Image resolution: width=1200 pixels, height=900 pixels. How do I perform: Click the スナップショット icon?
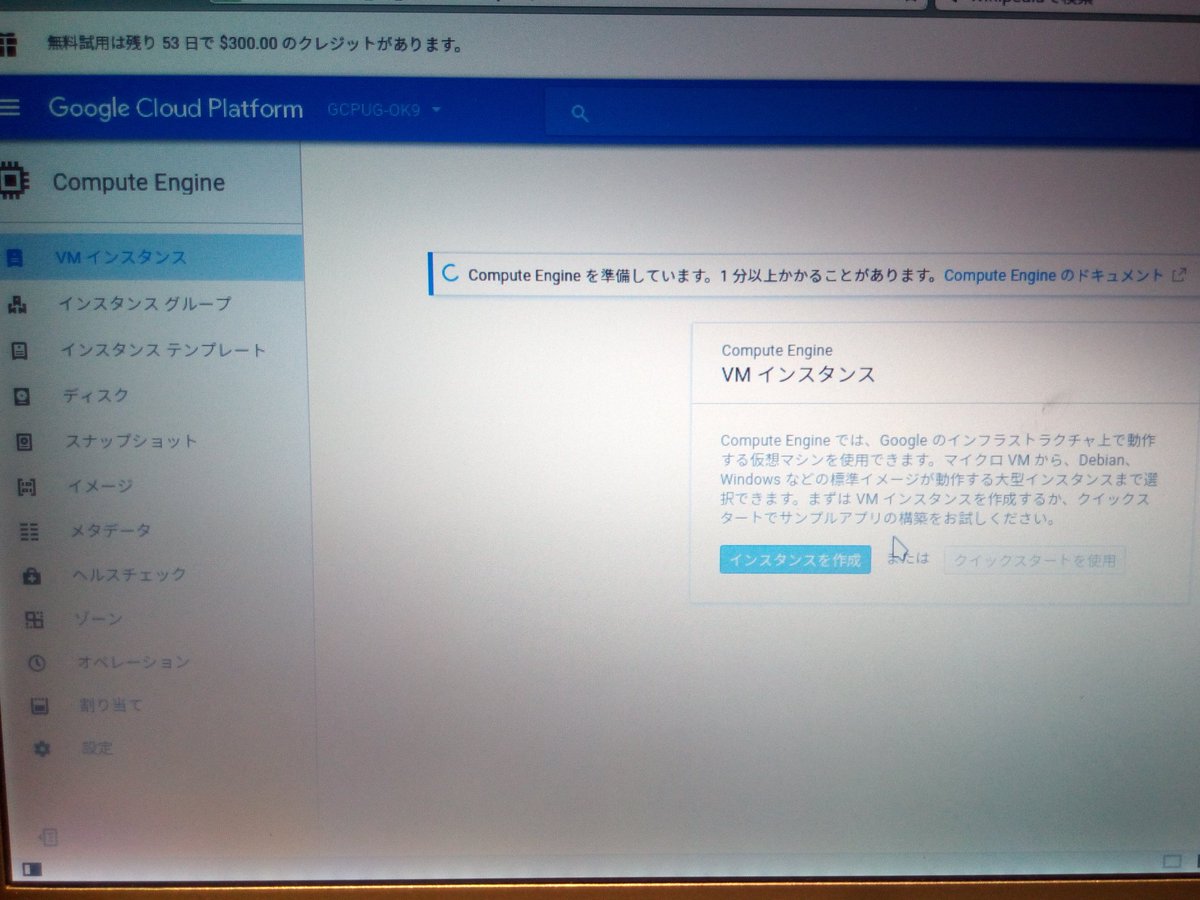pyautogui.click(x=24, y=441)
